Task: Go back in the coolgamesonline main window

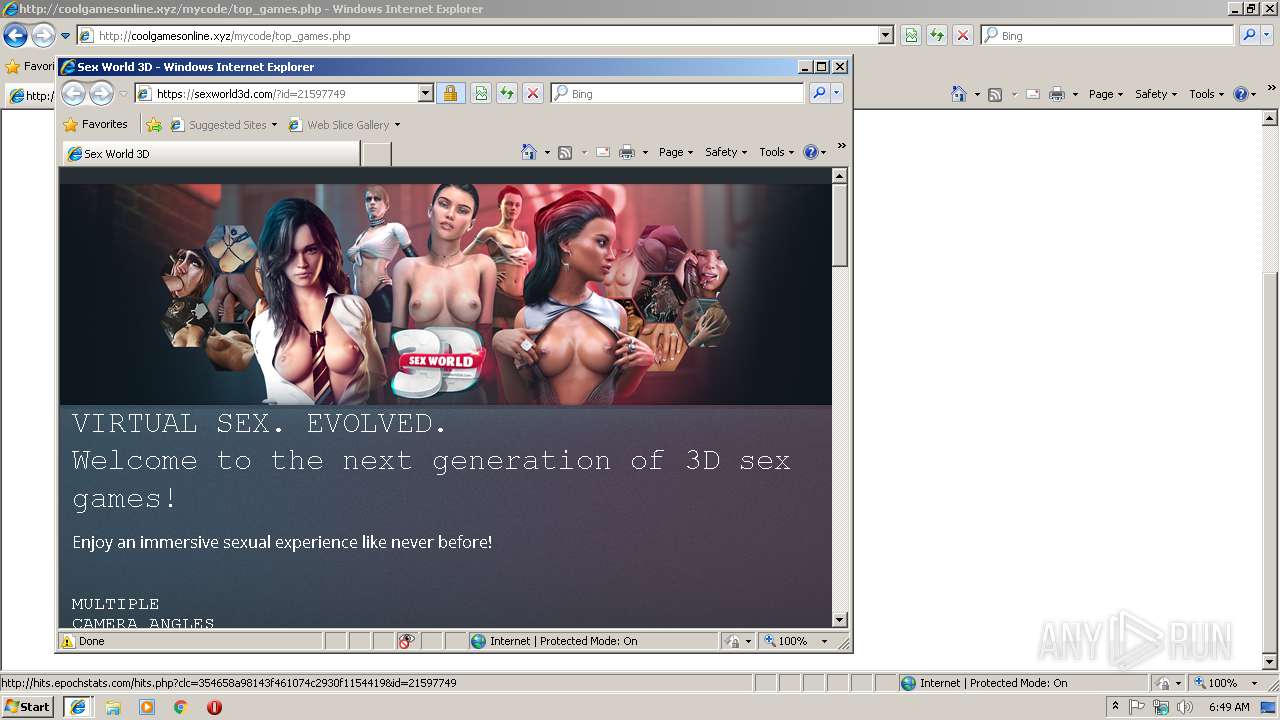Action: (15, 36)
